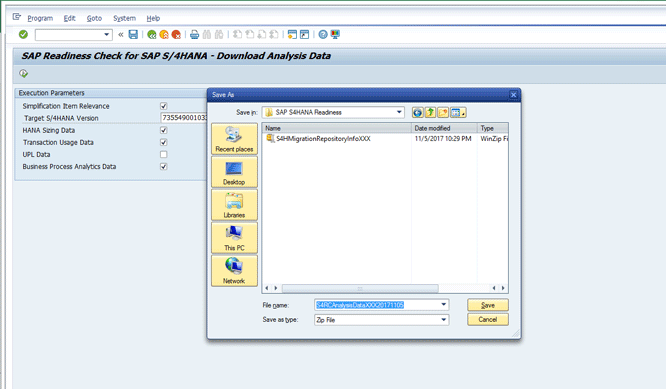Click the Last Page icon
The height and width of the screenshot is (389, 666).
pyautogui.click(x=274, y=35)
